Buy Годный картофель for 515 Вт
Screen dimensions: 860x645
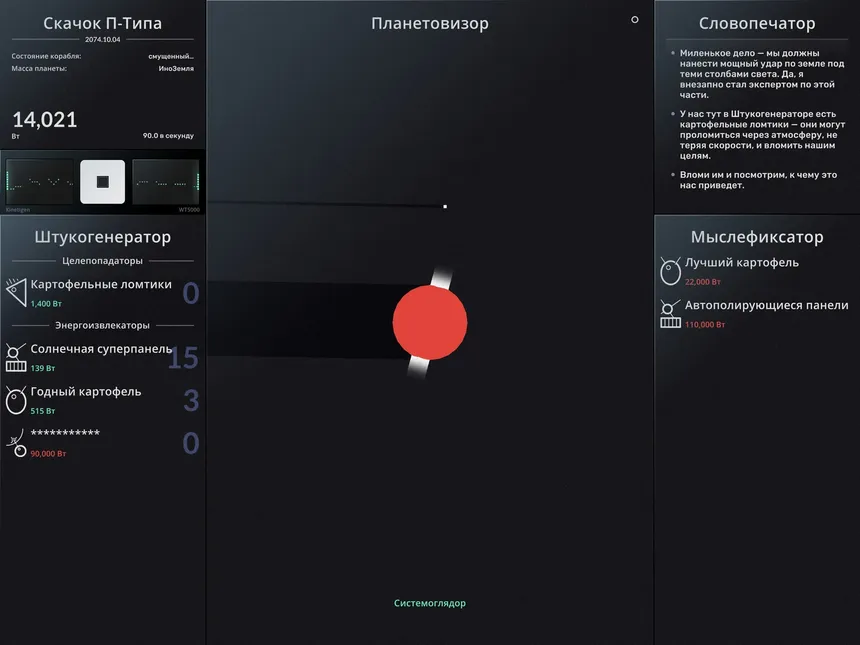(103, 400)
